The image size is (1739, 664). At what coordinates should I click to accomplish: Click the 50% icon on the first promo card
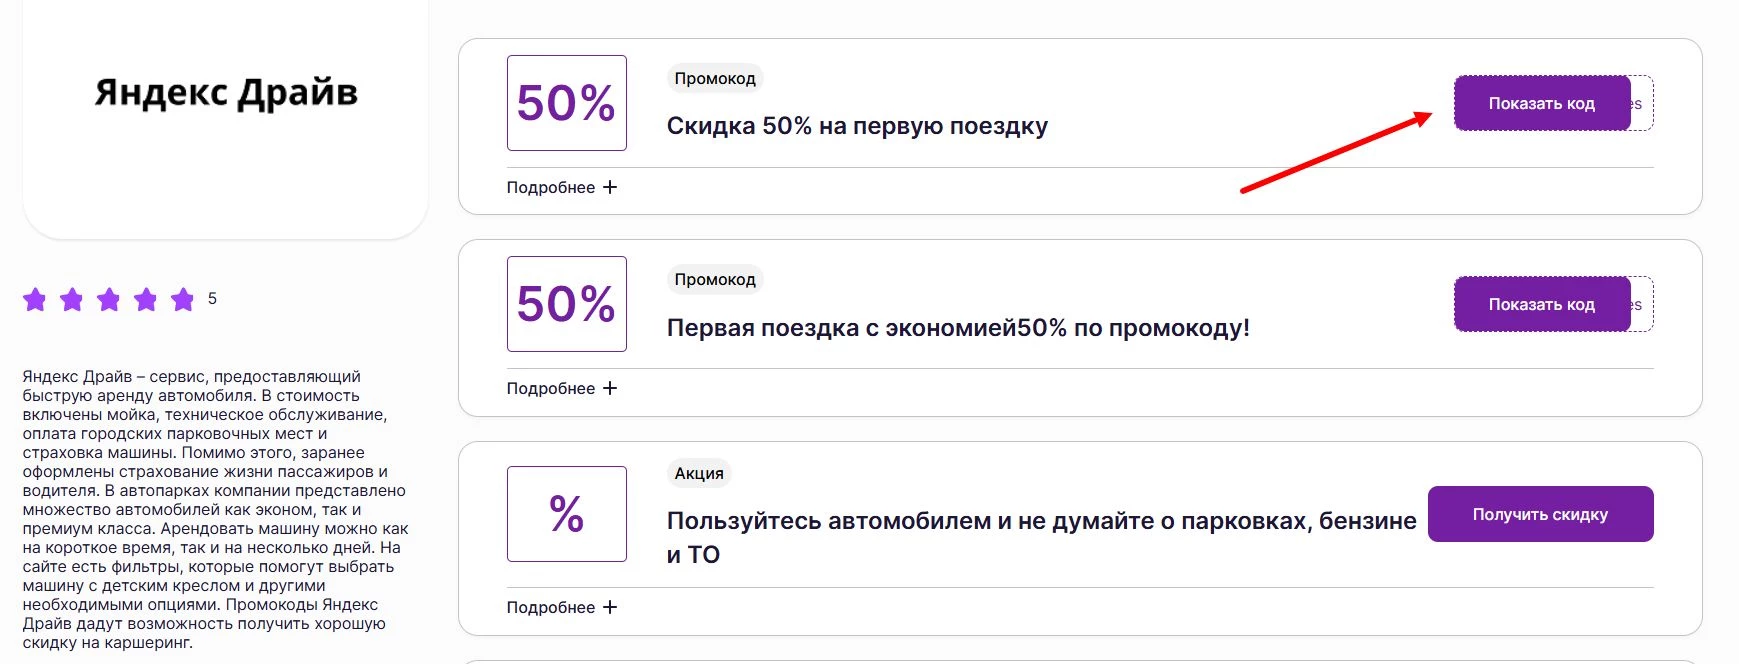pos(566,102)
